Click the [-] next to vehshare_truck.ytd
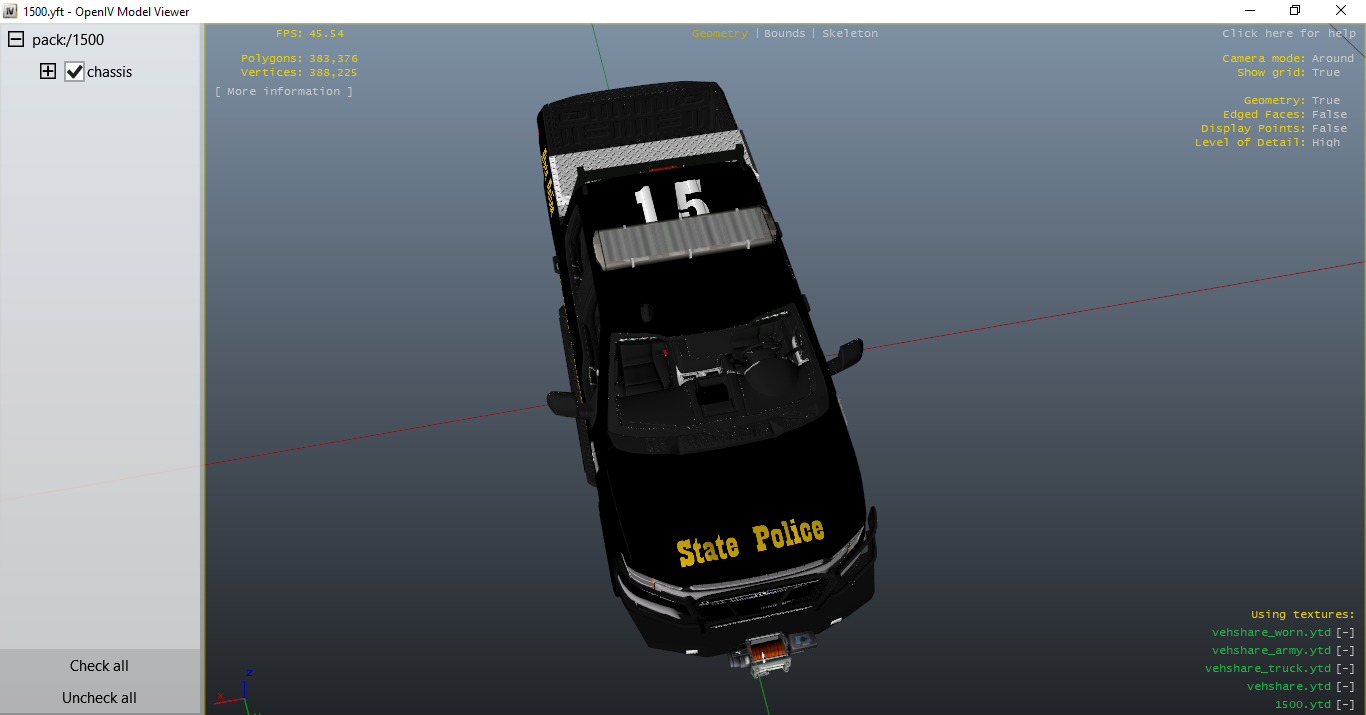The width and height of the screenshot is (1366, 715). coord(1345,669)
